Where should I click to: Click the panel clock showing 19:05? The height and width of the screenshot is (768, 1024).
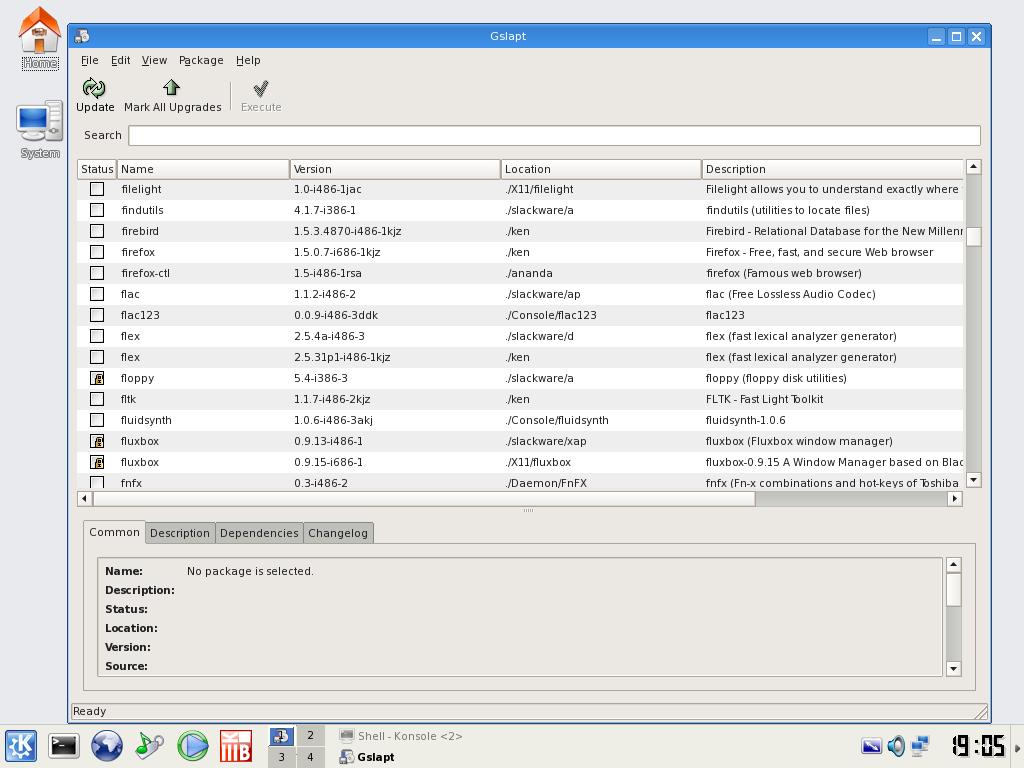(978, 745)
